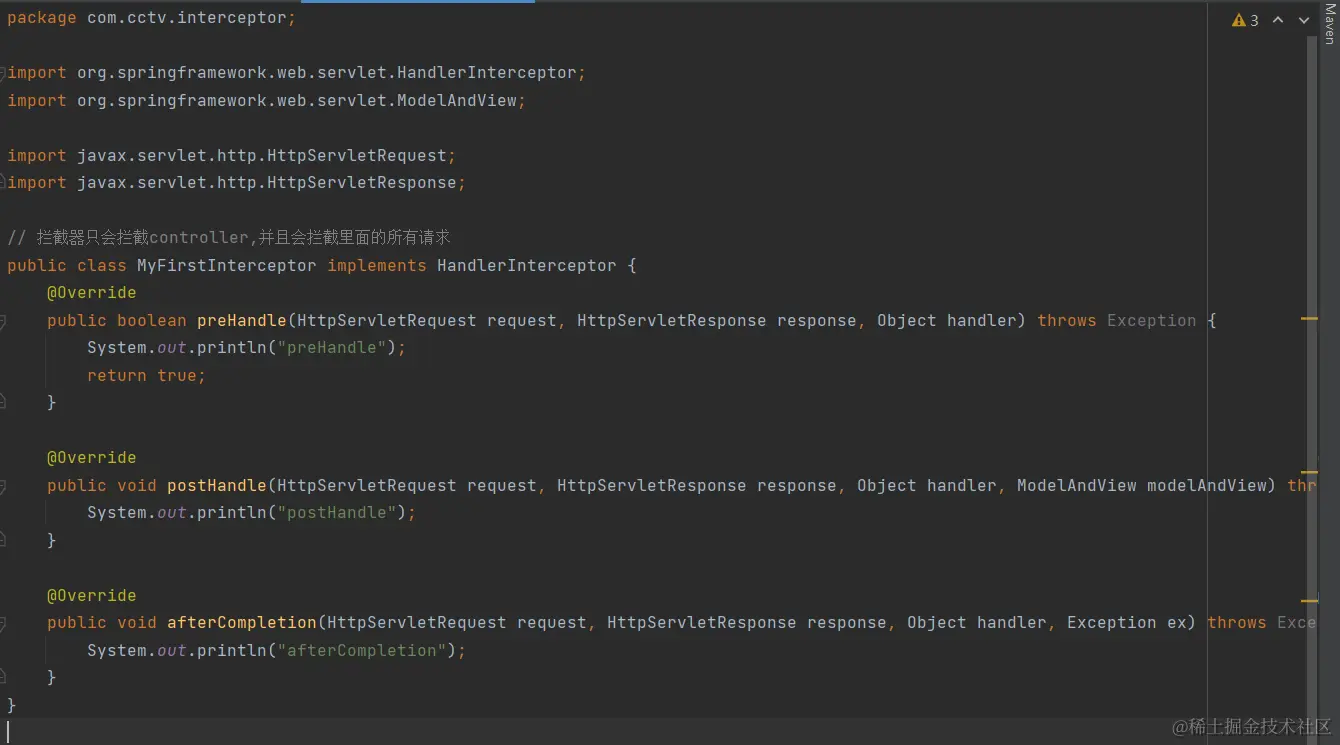The image size is (1340, 745).
Task: Click warning stripe mark for postHandle method
Action: (x=1309, y=472)
